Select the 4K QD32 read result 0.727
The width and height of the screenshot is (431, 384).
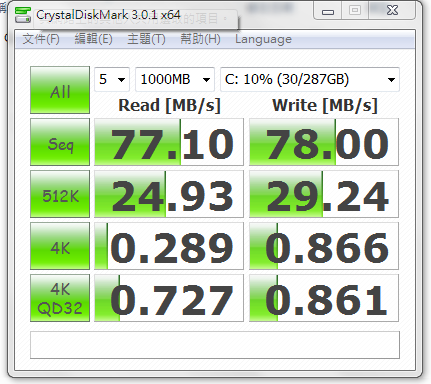[x=169, y=298]
